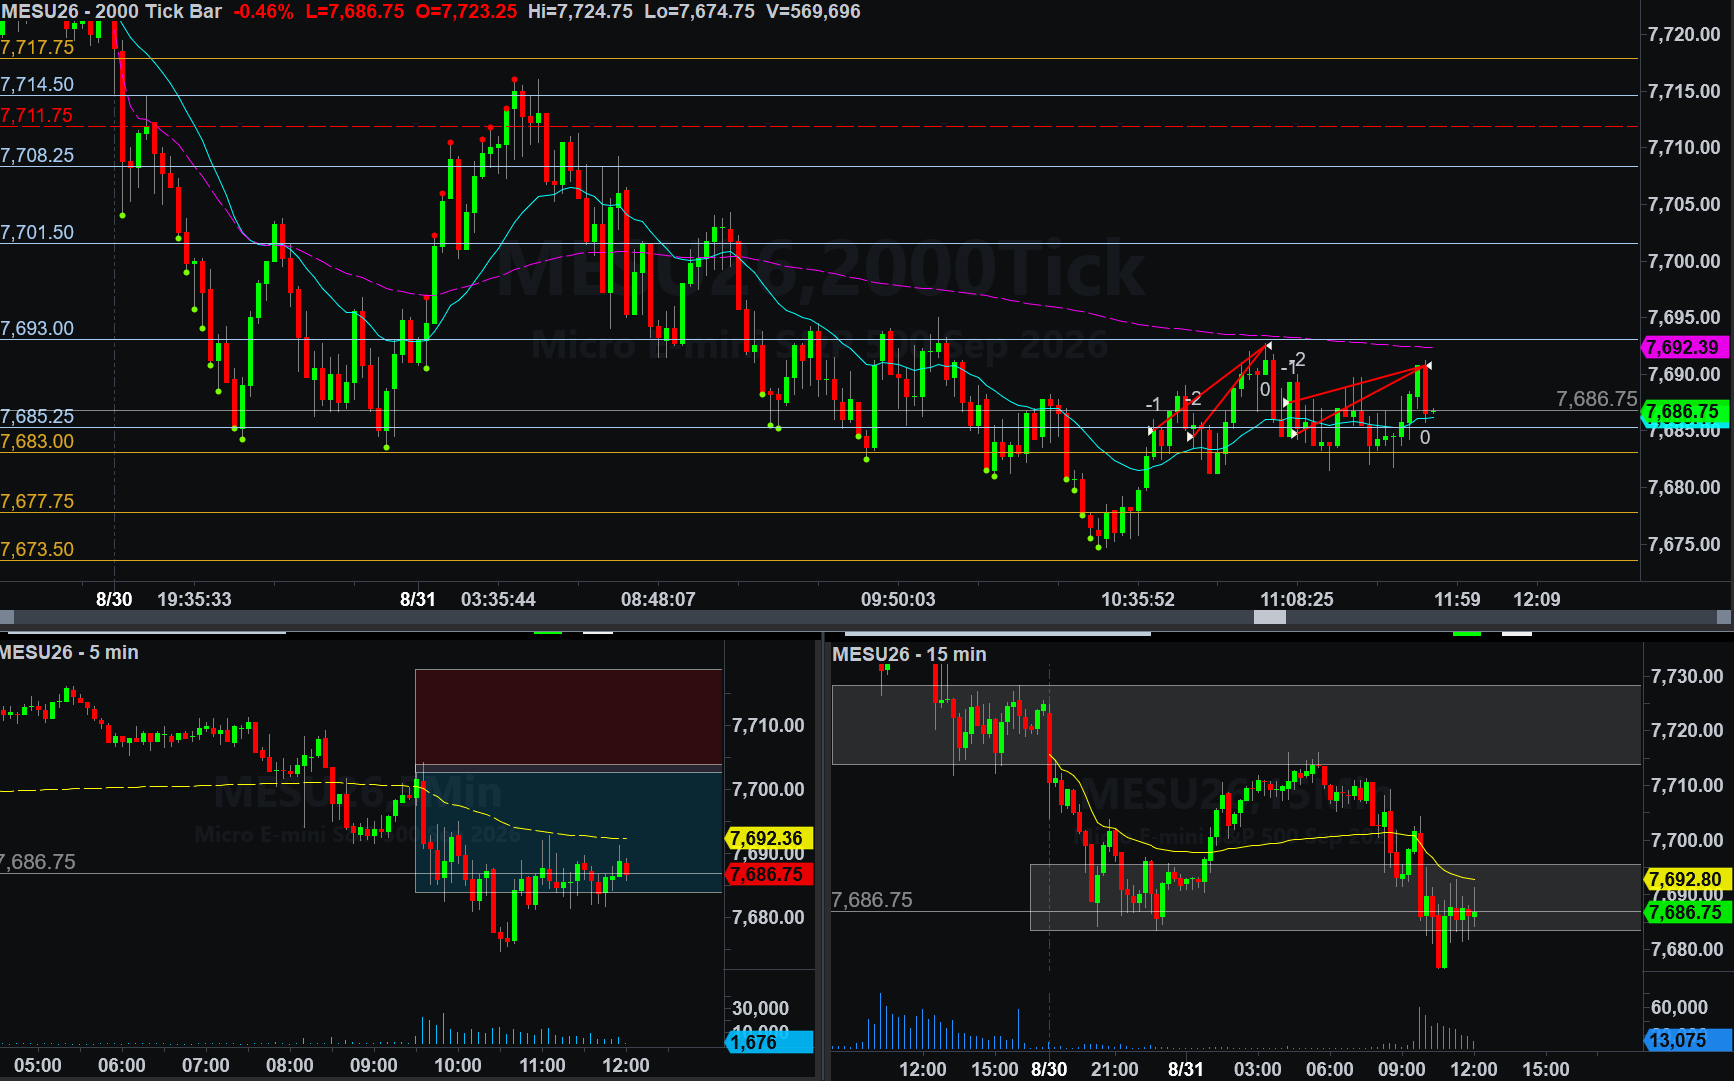
Task: Click the magenta 7,692.39 price tag
Action: (1685, 347)
